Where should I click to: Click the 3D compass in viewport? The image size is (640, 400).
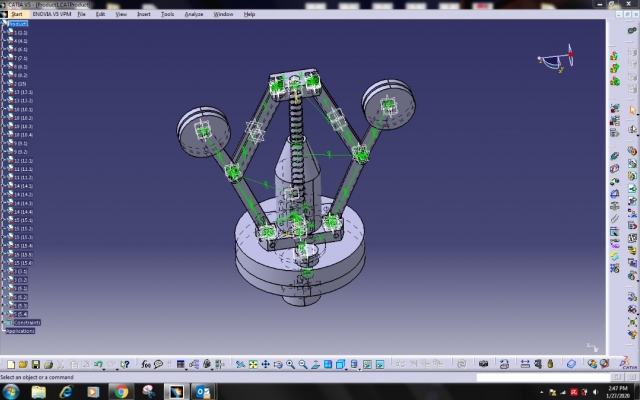pyautogui.click(x=557, y=59)
